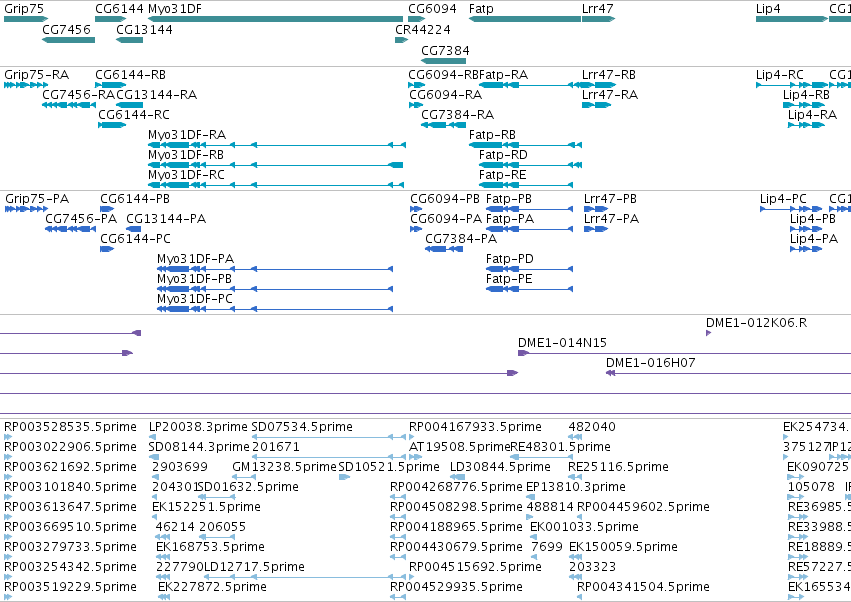Click the Lrr47 gene label
Viewport: 851px width, 602px height.
[x=598, y=9]
